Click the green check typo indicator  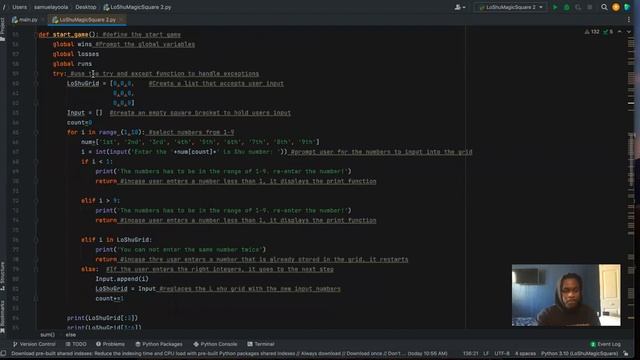608,31
